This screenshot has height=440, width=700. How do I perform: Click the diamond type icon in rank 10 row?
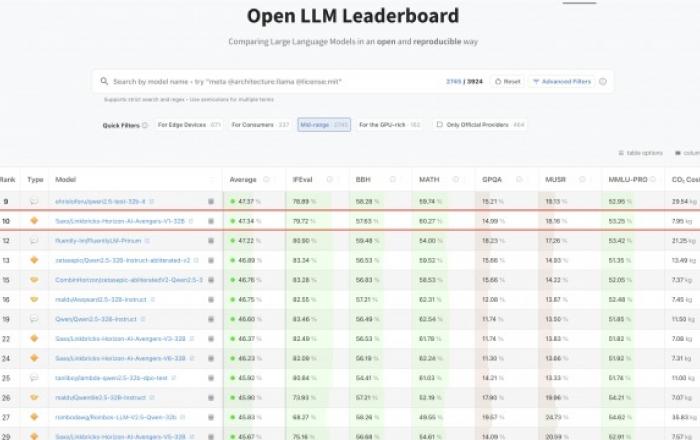(x=34, y=220)
